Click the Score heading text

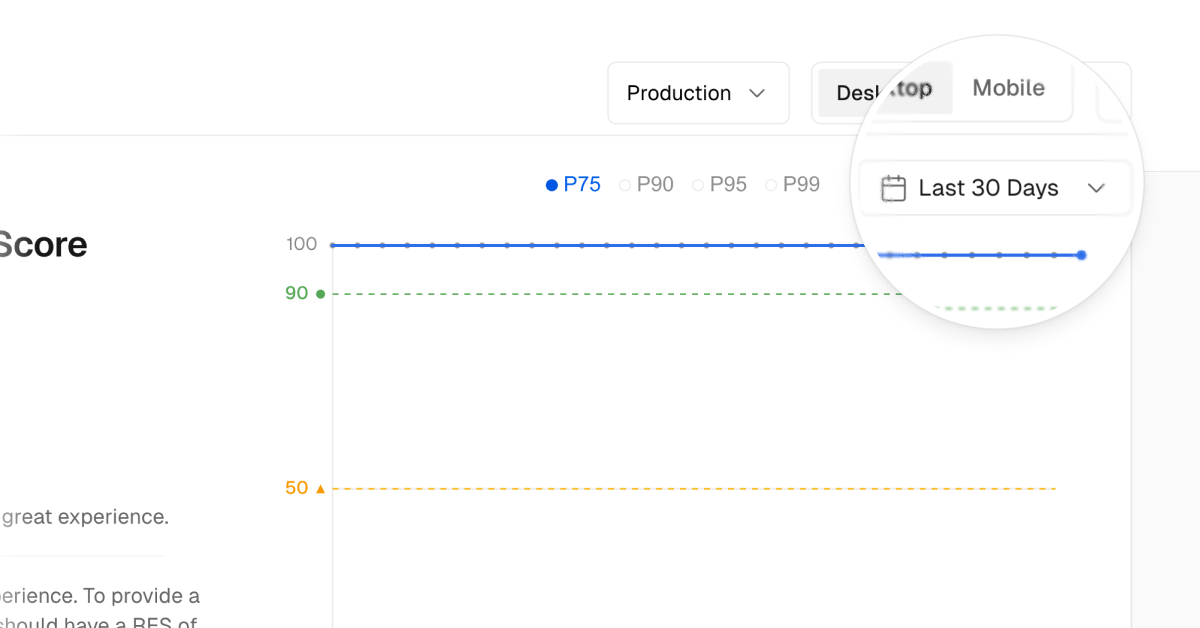click(x=44, y=244)
